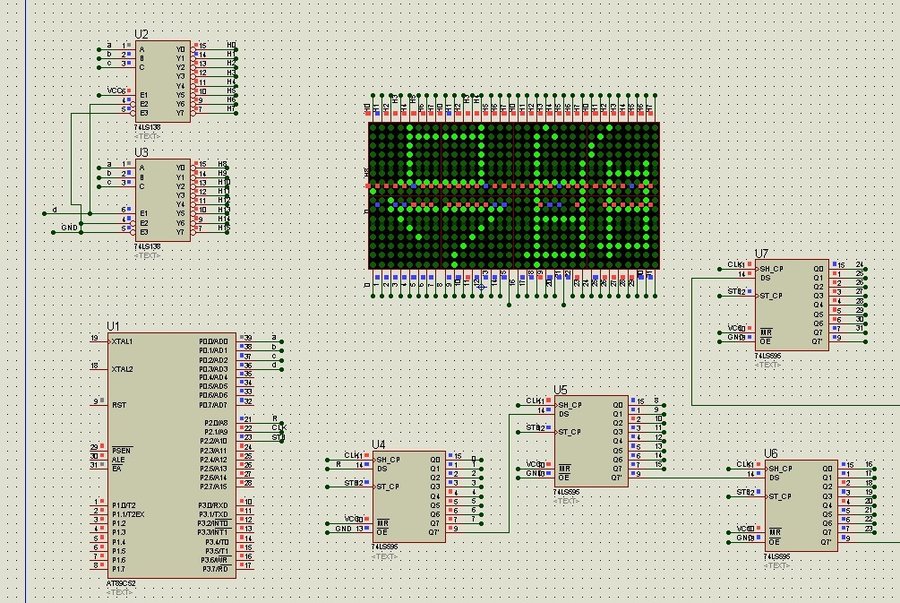This screenshot has height=603, width=900.
Task: Click the SH_CP pin on U7
Action: 770,268
